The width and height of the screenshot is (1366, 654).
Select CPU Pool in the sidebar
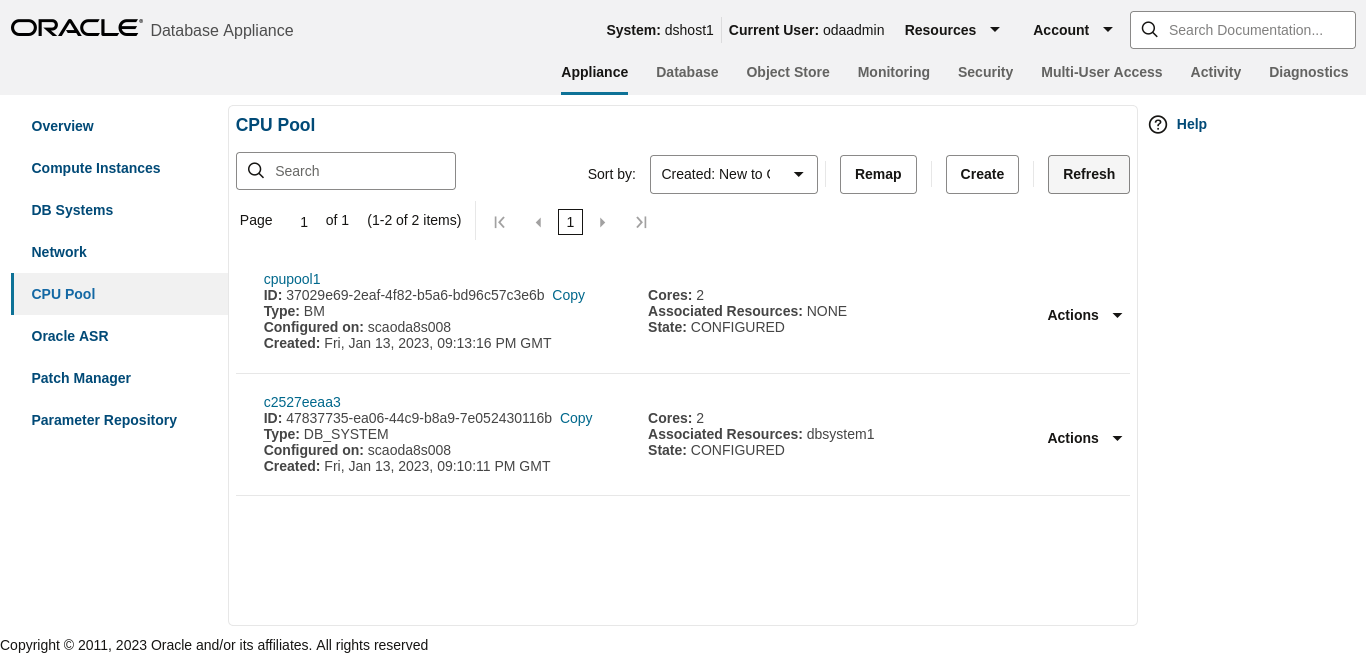pyautogui.click(x=119, y=294)
